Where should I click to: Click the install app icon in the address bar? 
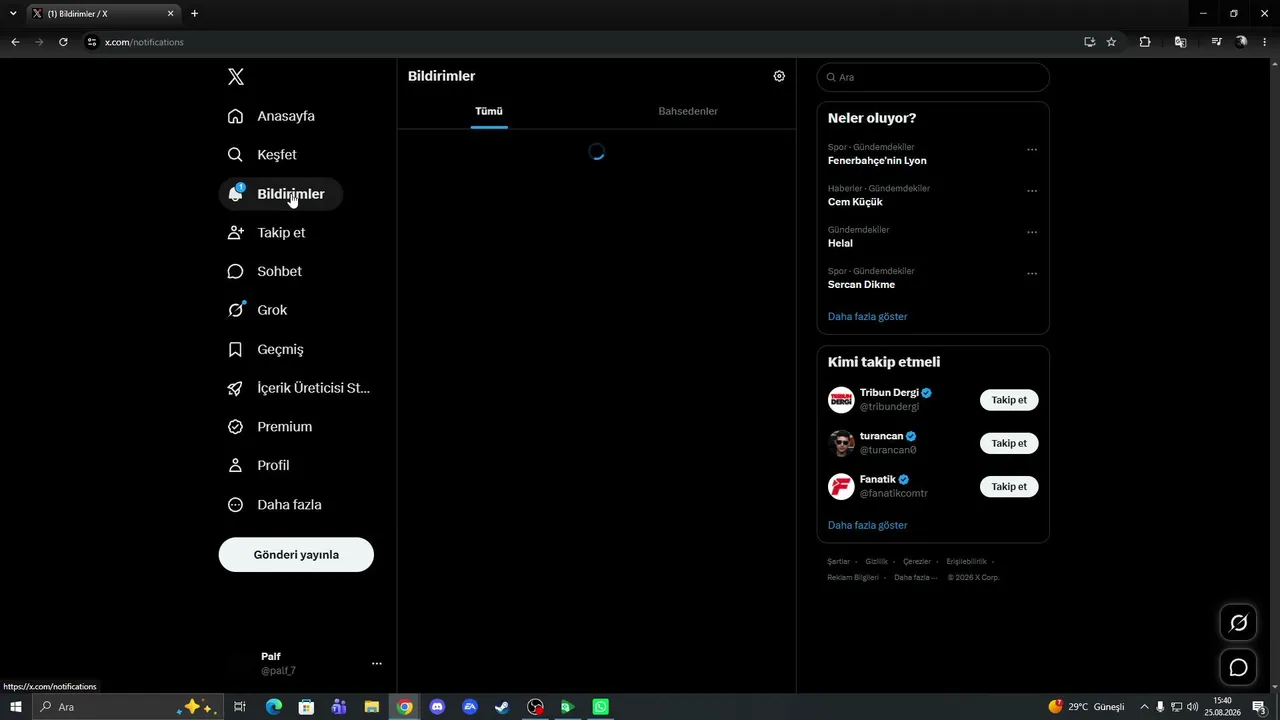click(1089, 42)
